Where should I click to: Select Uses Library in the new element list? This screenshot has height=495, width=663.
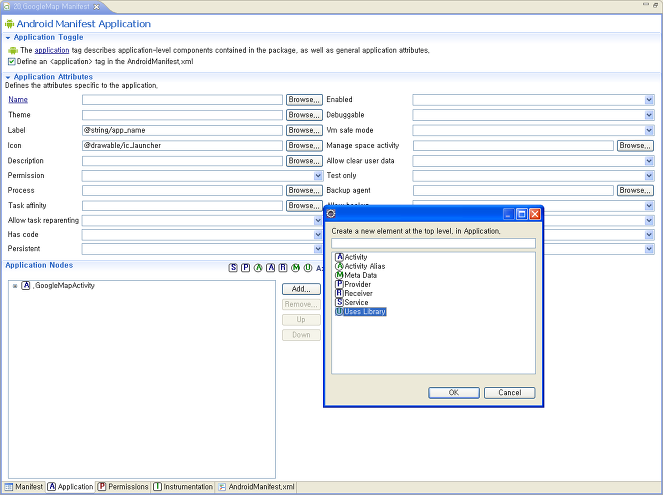coord(361,312)
